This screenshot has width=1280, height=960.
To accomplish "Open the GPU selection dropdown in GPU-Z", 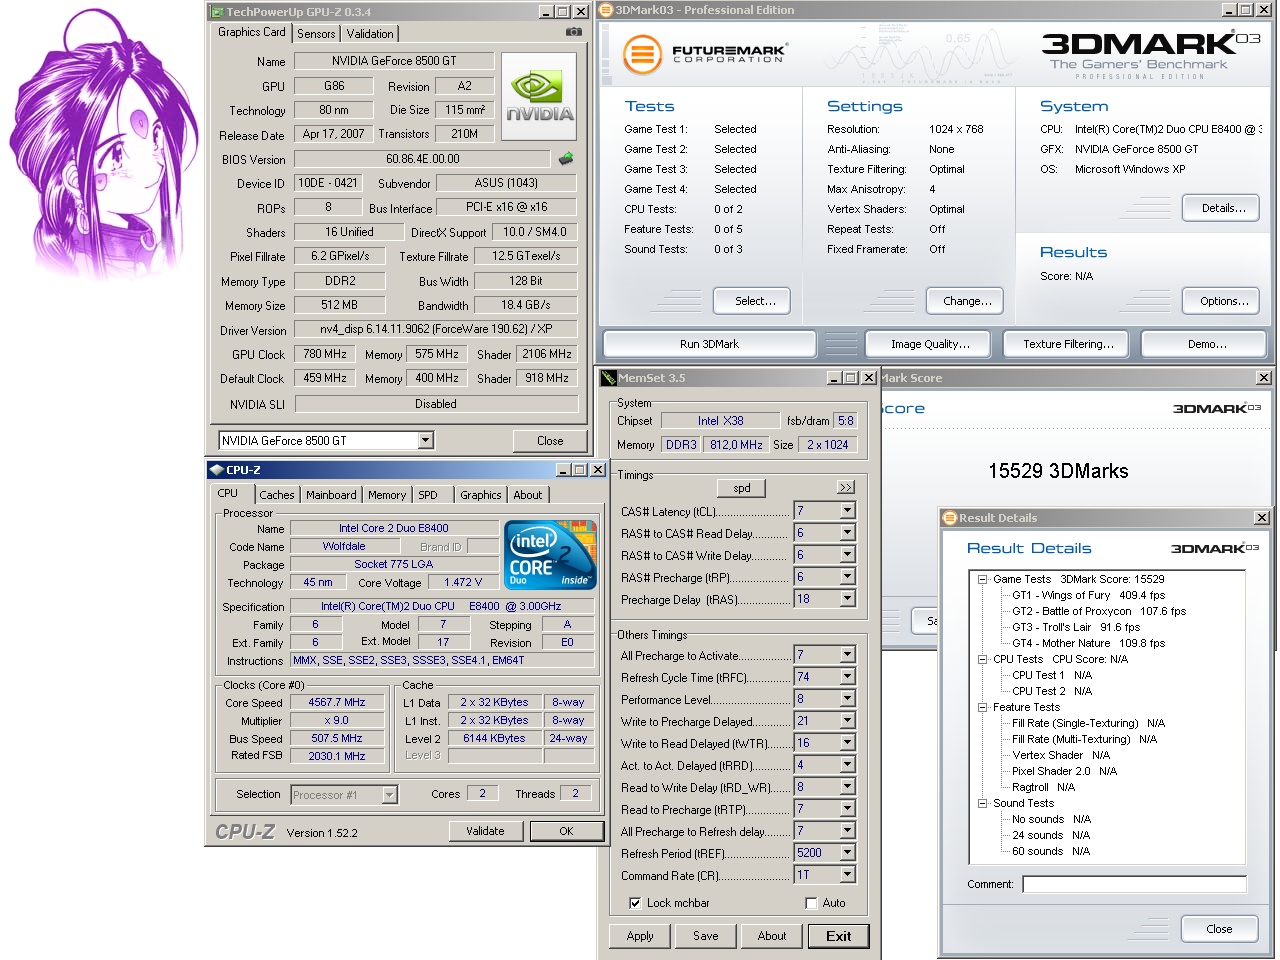I will point(425,440).
